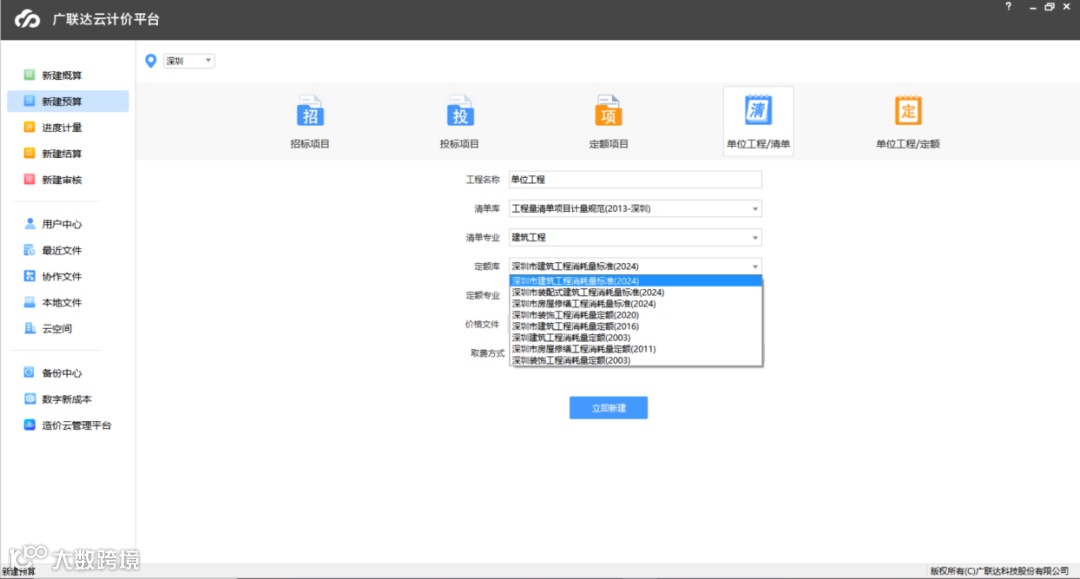Click the 新建预算 status bar text
The height and width of the screenshot is (579, 1080).
19,571
